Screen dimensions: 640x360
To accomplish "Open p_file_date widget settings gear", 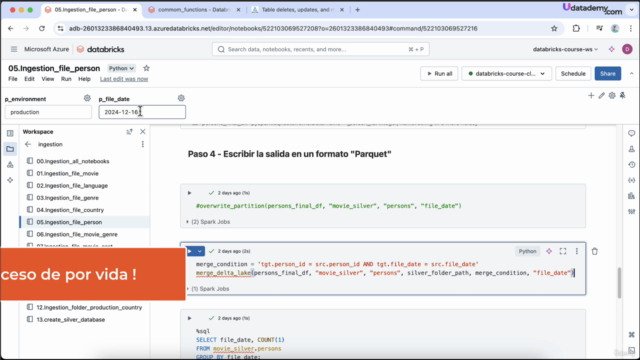I will tap(181, 98).
